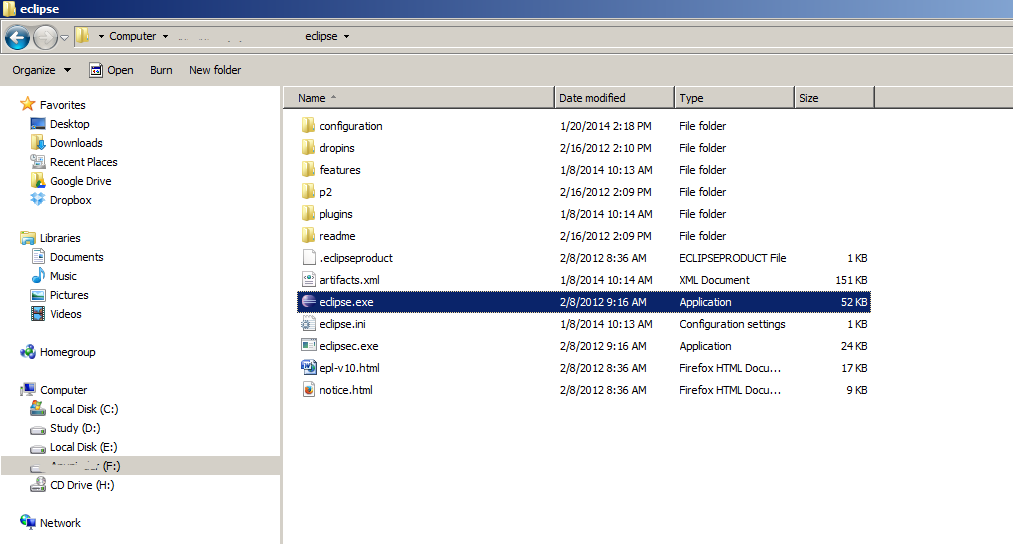Expand the Computer breadcrumb dropdown
The height and width of the screenshot is (544, 1013).
click(x=165, y=37)
